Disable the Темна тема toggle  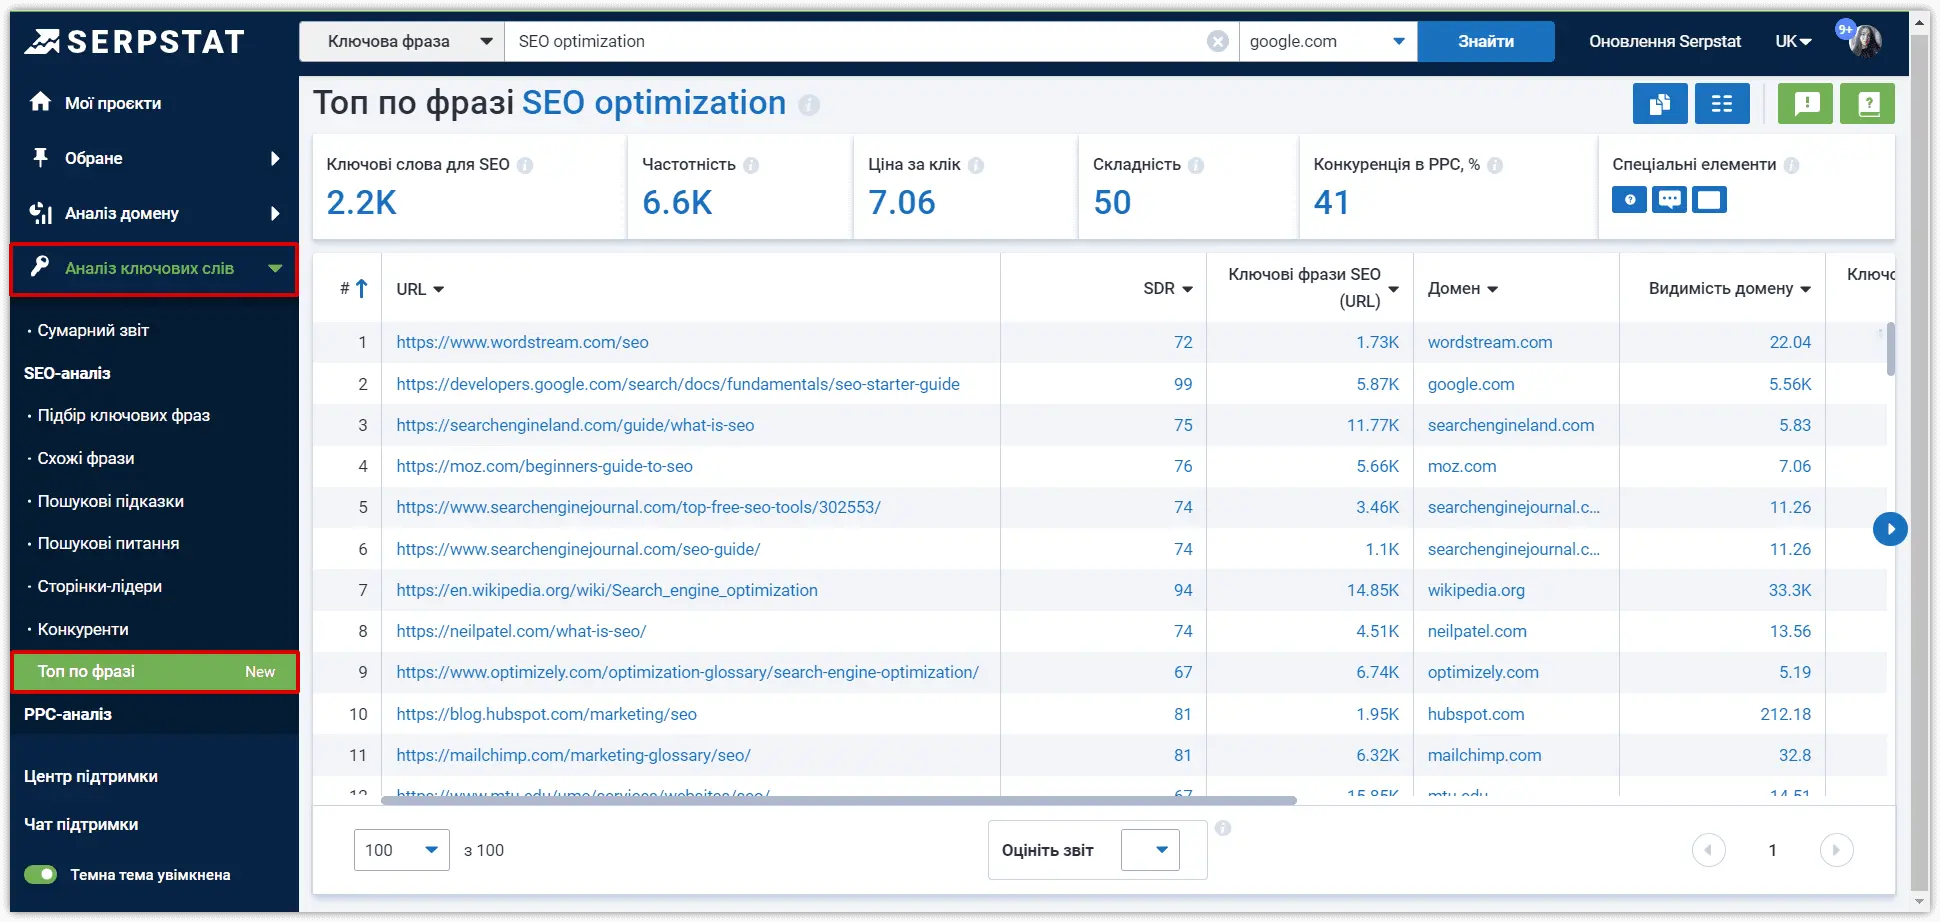41,875
